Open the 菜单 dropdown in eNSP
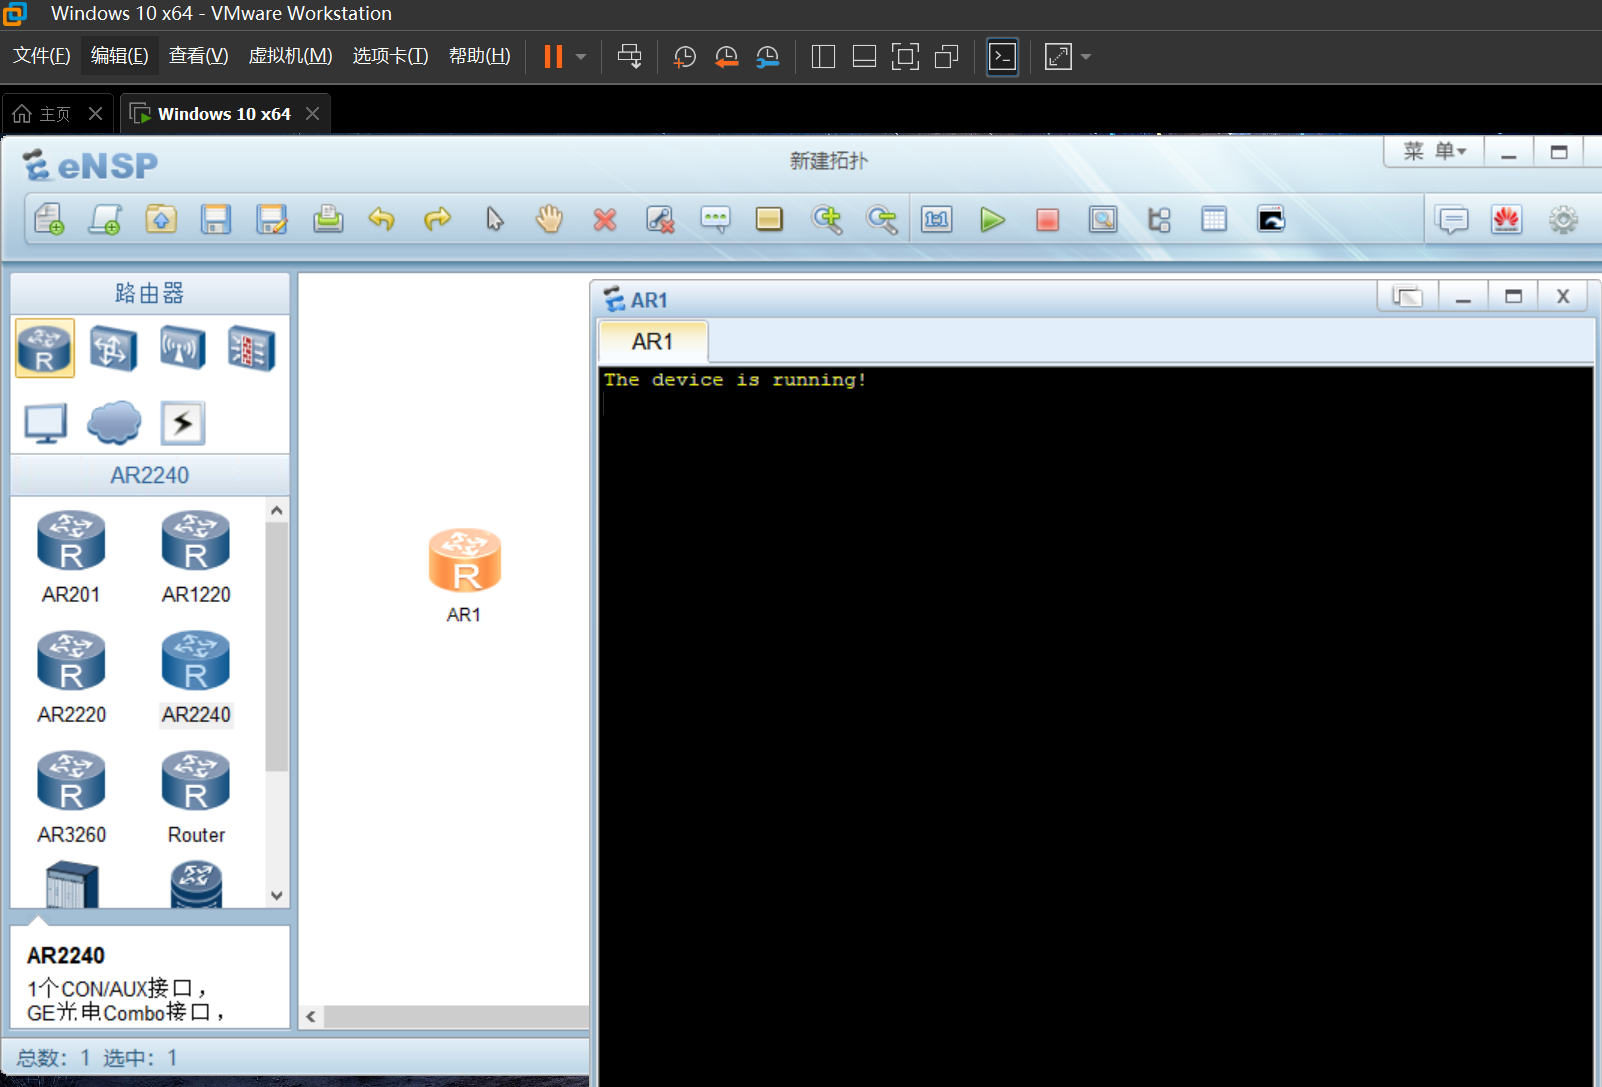Screen dimensions: 1602x1087 [x=1434, y=152]
